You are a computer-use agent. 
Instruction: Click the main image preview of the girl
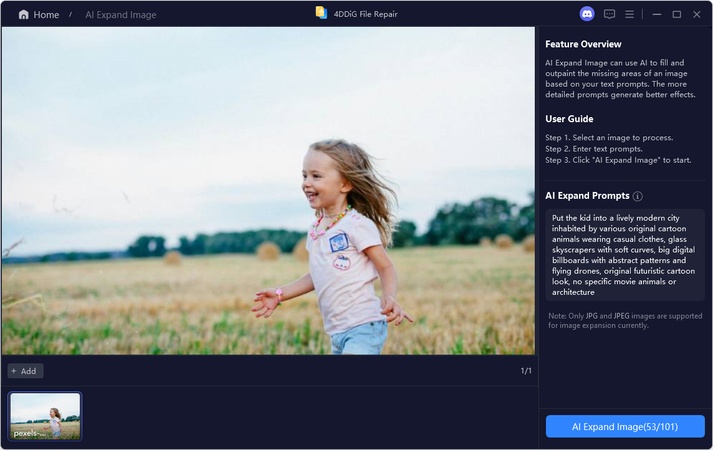click(x=268, y=191)
